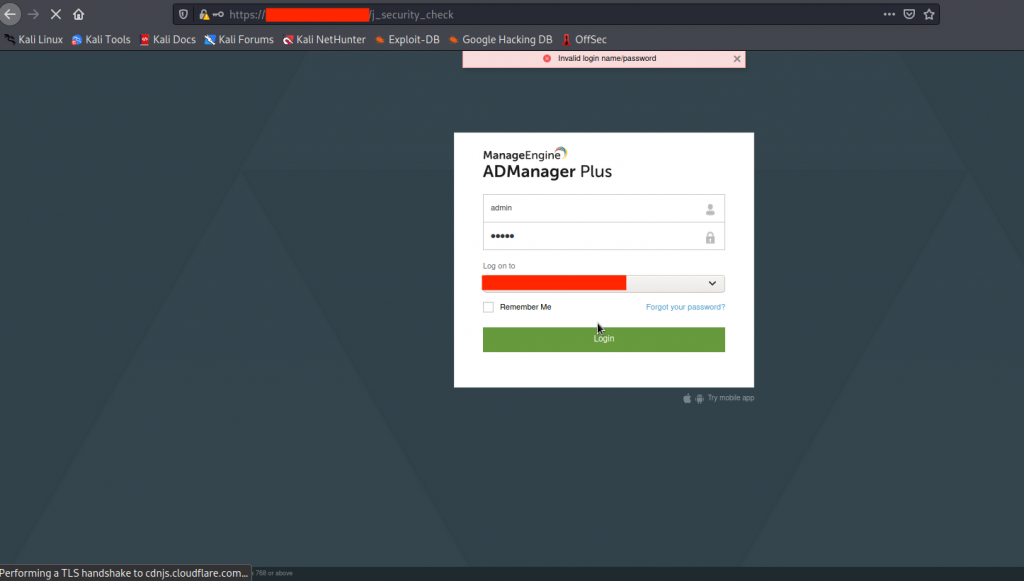
Task: Focus the password input field
Action: click(x=603, y=236)
